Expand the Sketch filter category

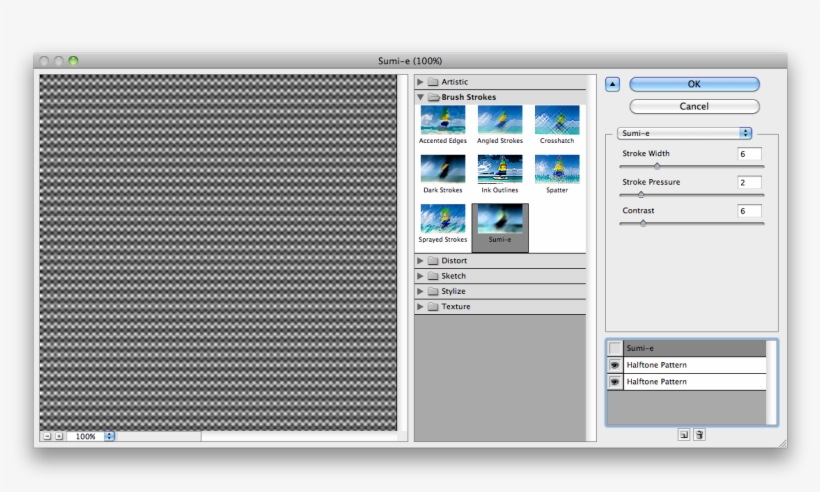[x=420, y=276]
